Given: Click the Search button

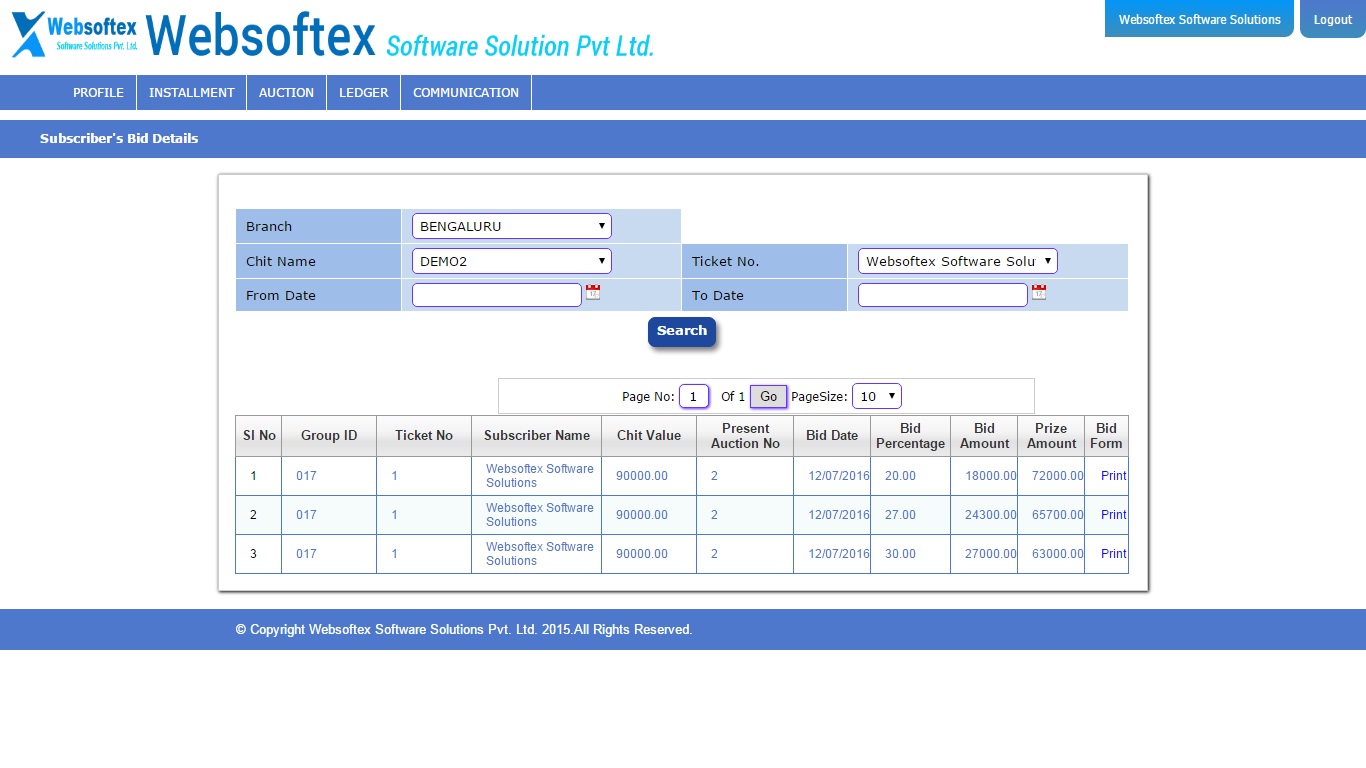Looking at the screenshot, I should [x=682, y=331].
